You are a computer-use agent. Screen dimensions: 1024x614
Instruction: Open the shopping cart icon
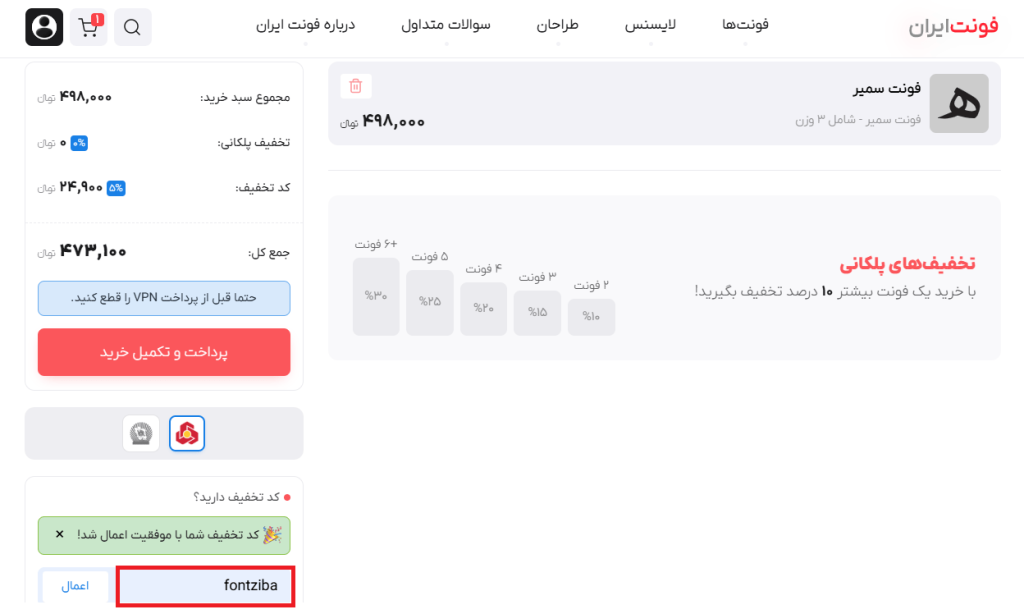point(89,27)
